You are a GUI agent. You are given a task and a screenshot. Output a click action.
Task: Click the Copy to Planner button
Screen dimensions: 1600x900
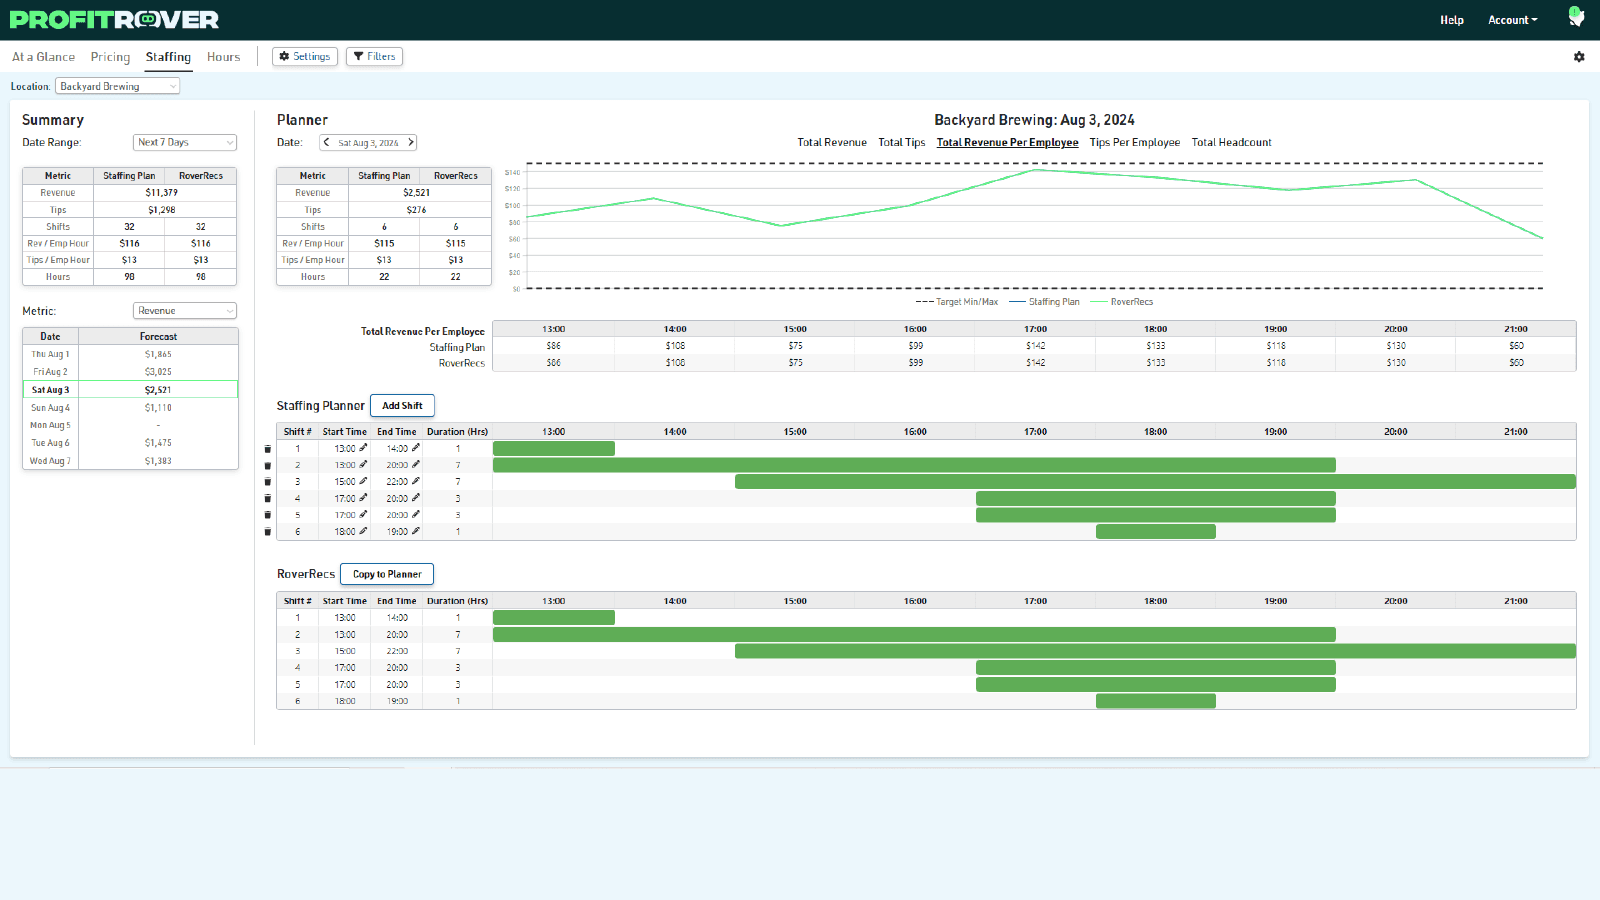coord(387,574)
